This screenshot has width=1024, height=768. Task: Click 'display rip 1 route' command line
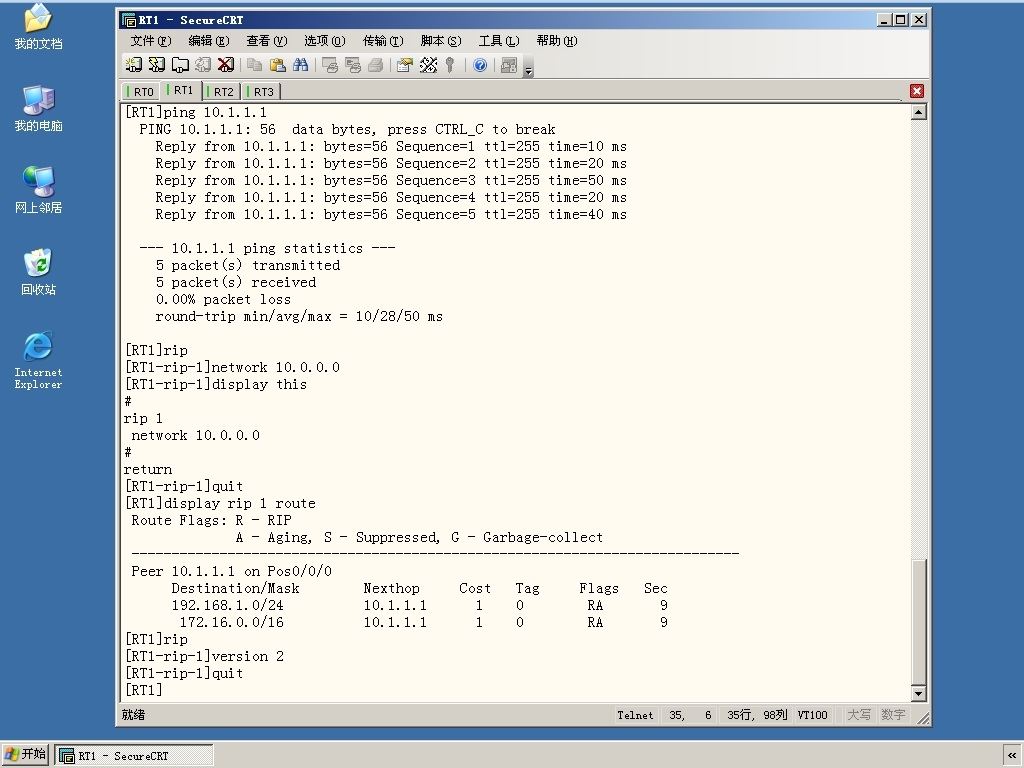pyautogui.click(x=220, y=503)
